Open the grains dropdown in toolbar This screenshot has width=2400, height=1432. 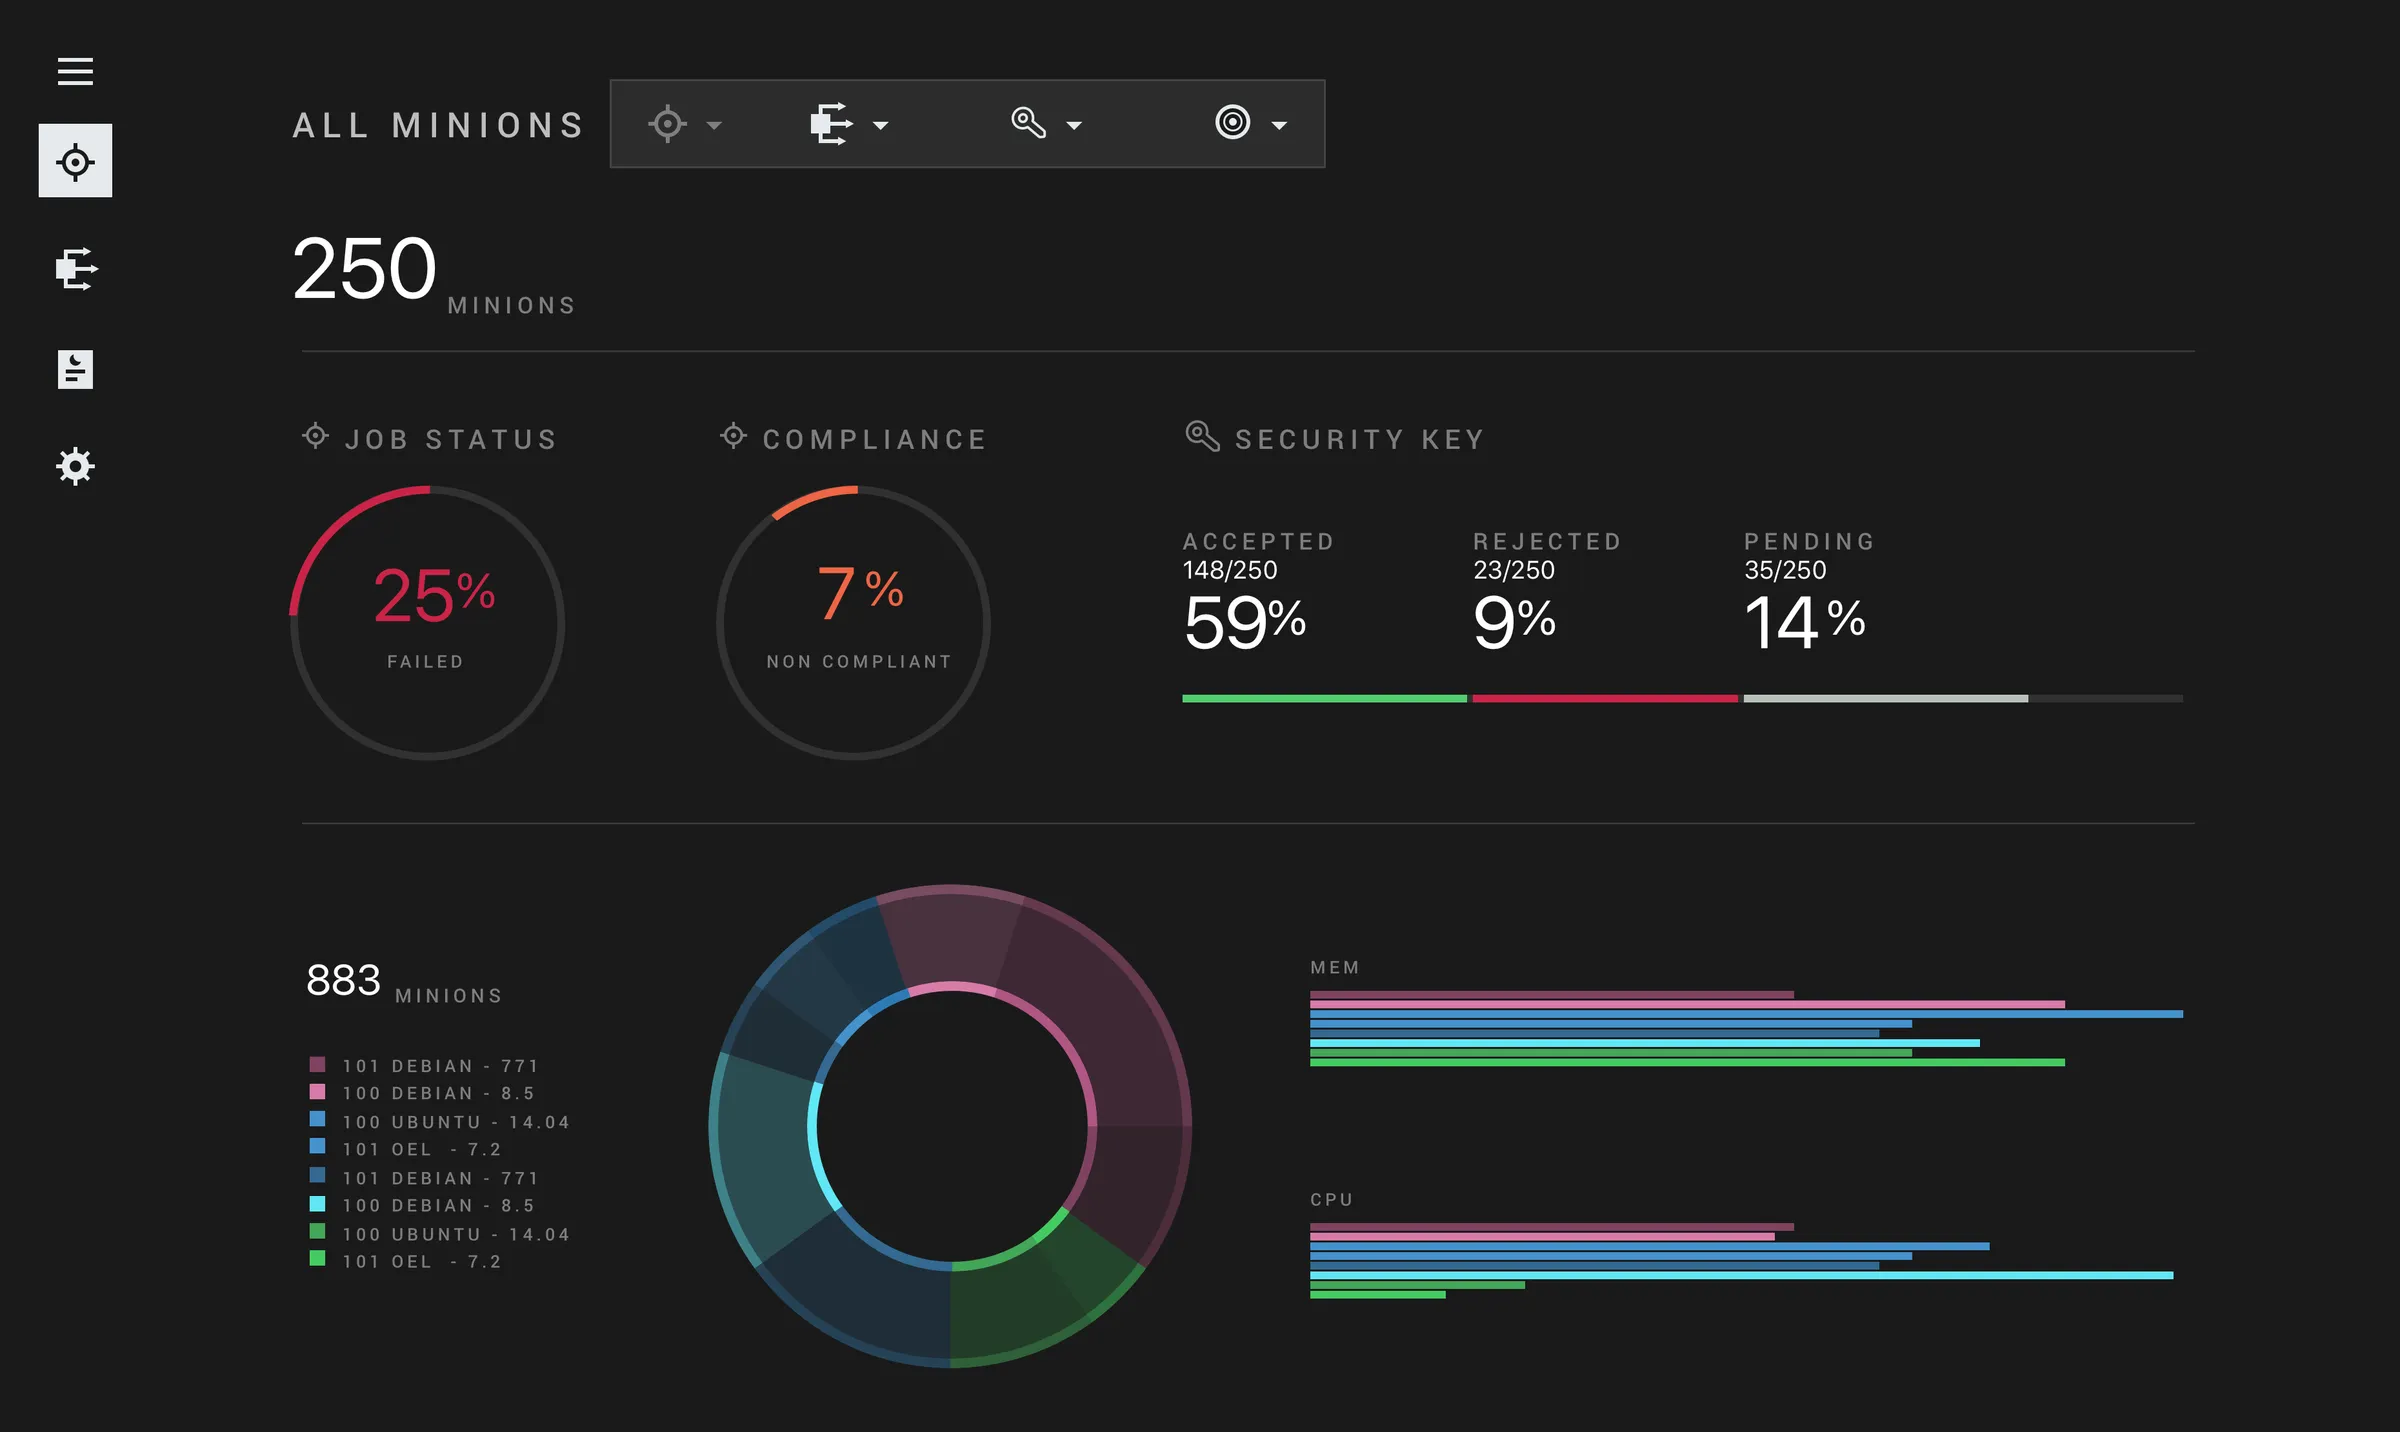(1280, 126)
